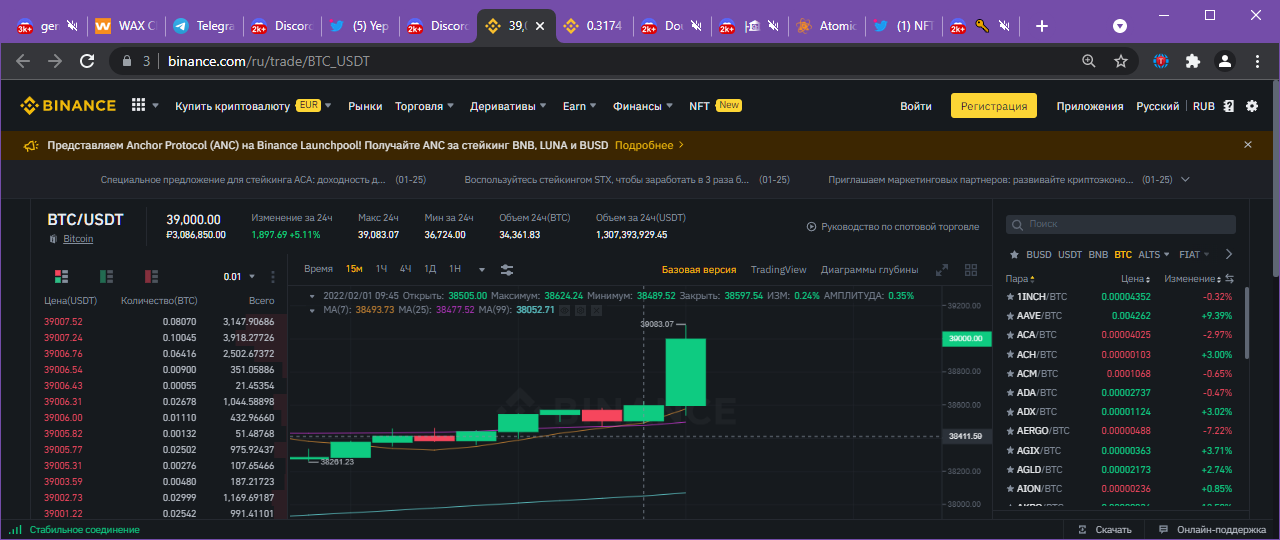Open Финансы dropdown menu
1280x540 pixels.
[x=643, y=106]
